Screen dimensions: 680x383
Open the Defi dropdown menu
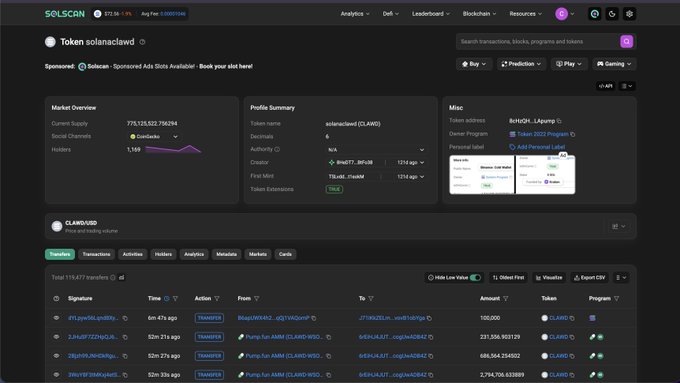(390, 14)
